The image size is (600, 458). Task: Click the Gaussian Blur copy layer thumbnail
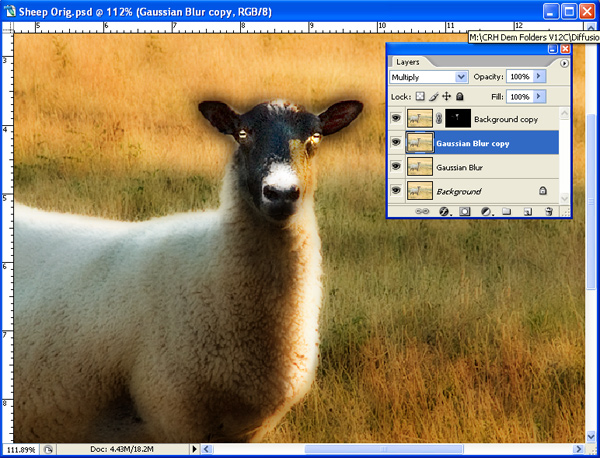(x=420, y=142)
